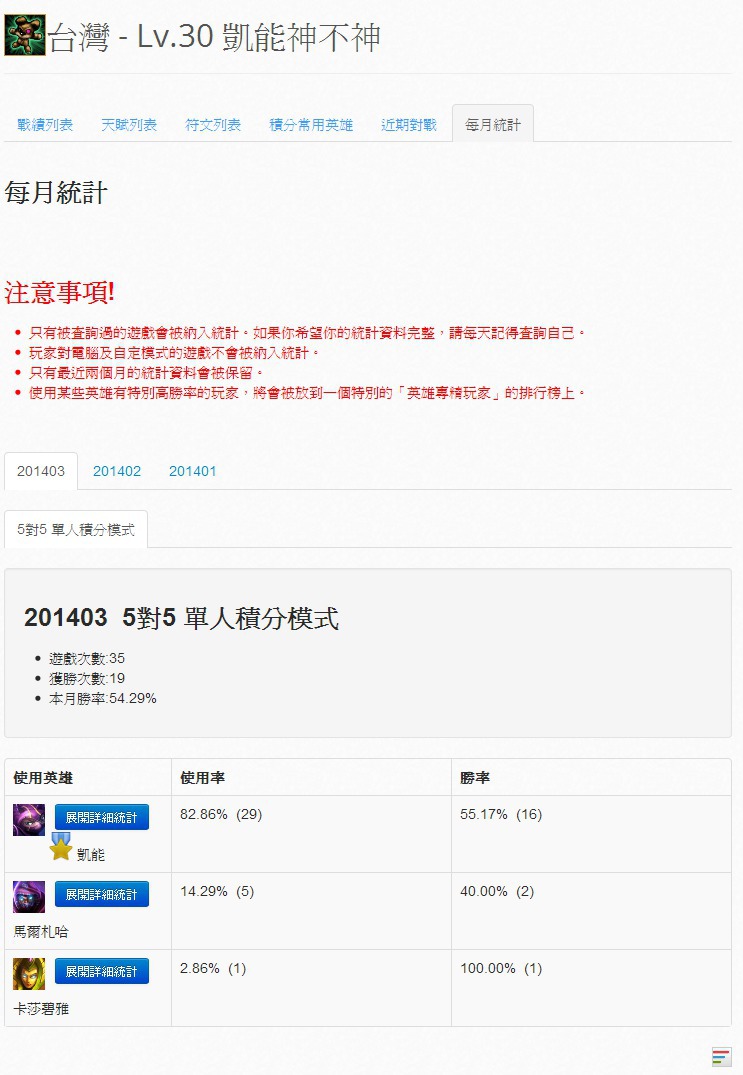Switch to the 201401 month tab
Screen dimensions: 743x1075
(x=193, y=471)
